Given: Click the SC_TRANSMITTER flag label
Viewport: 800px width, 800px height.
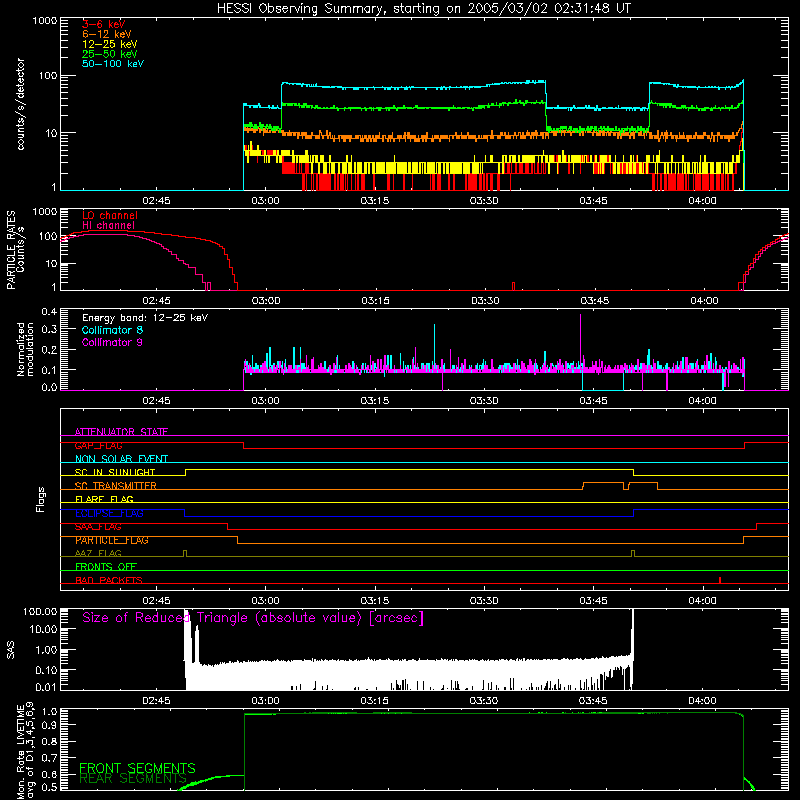Looking at the screenshot, I should (116, 485).
